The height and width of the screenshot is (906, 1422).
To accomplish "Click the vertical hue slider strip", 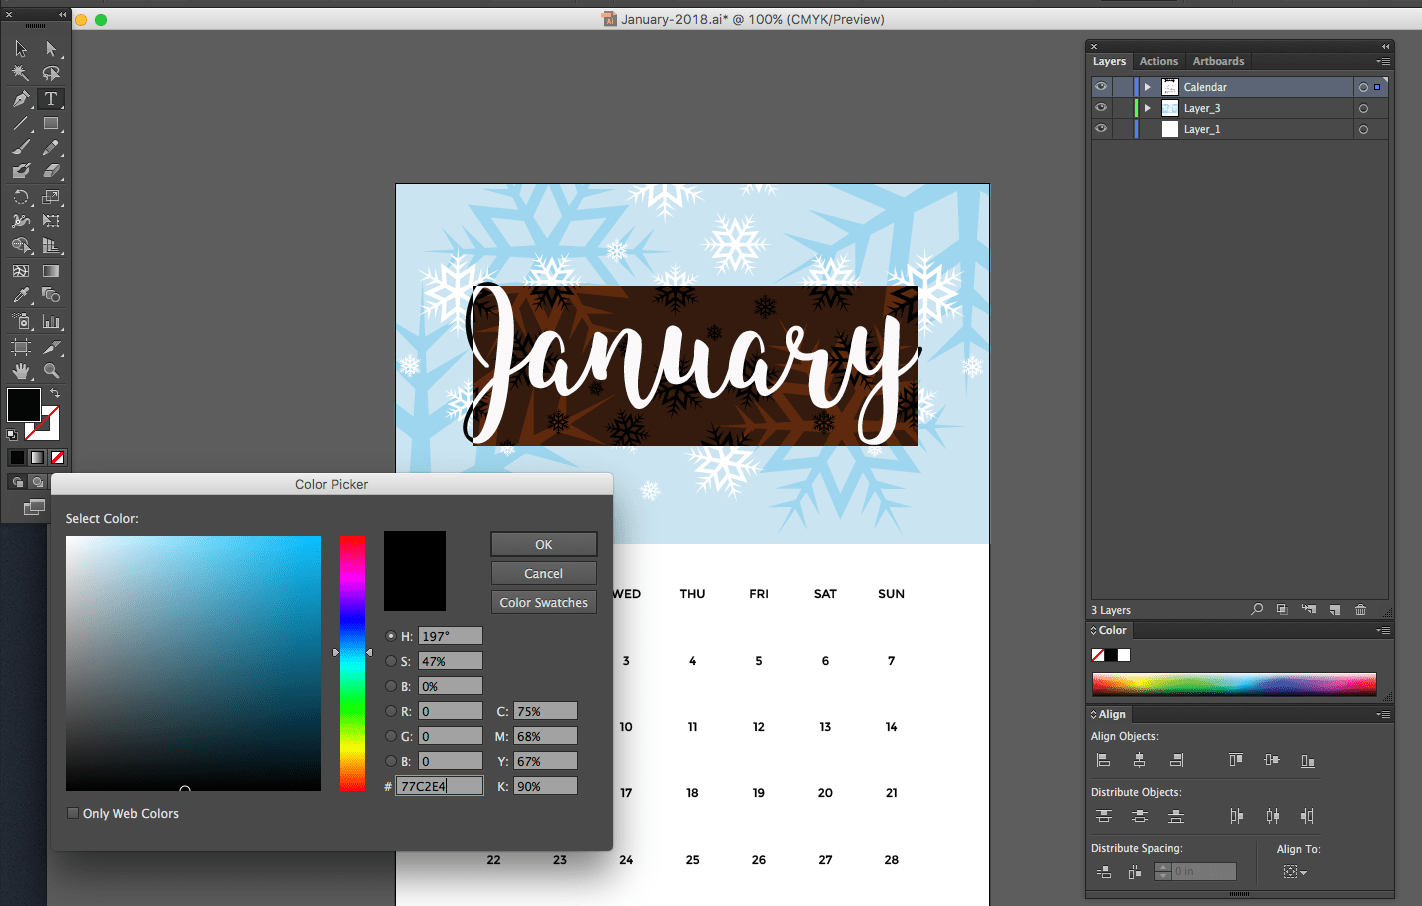I will [352, 663].
